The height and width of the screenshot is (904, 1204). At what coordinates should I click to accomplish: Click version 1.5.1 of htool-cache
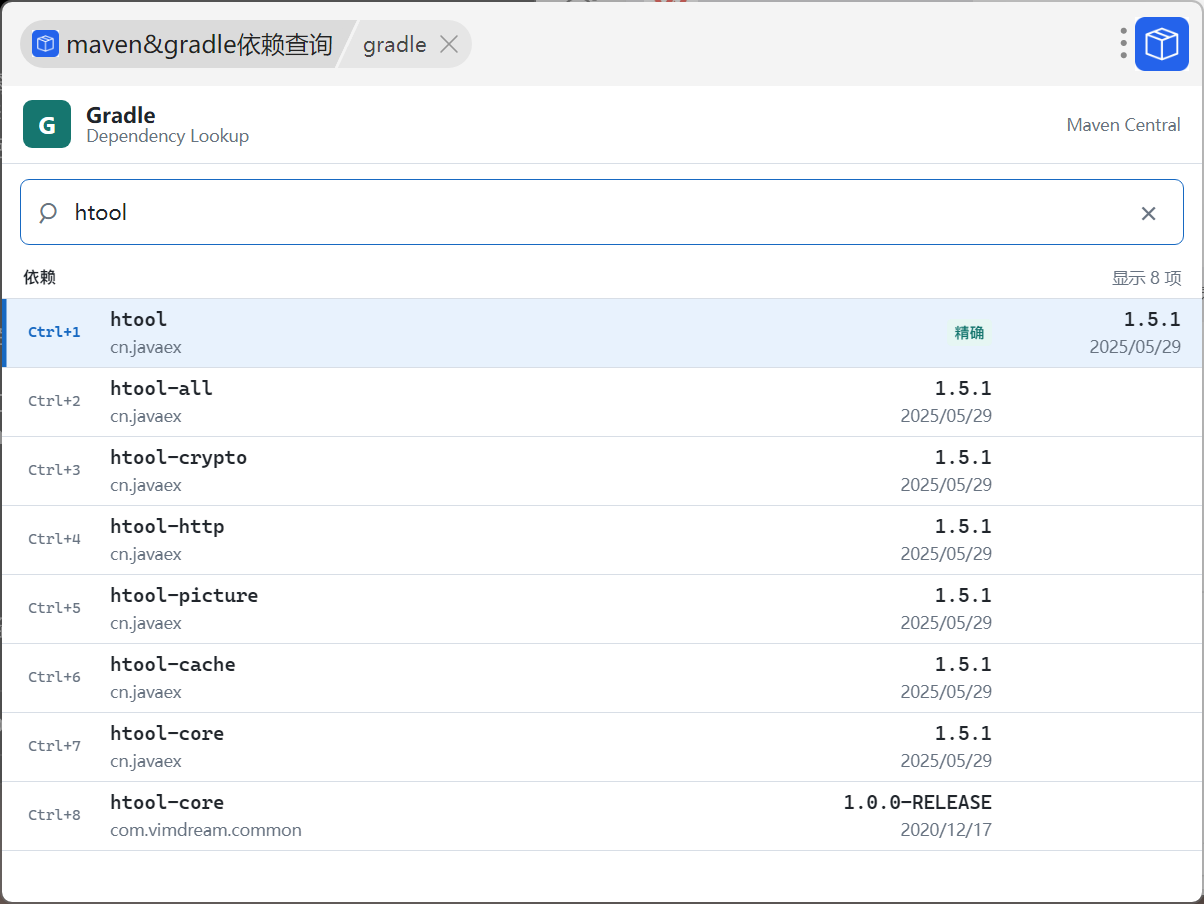963,664
